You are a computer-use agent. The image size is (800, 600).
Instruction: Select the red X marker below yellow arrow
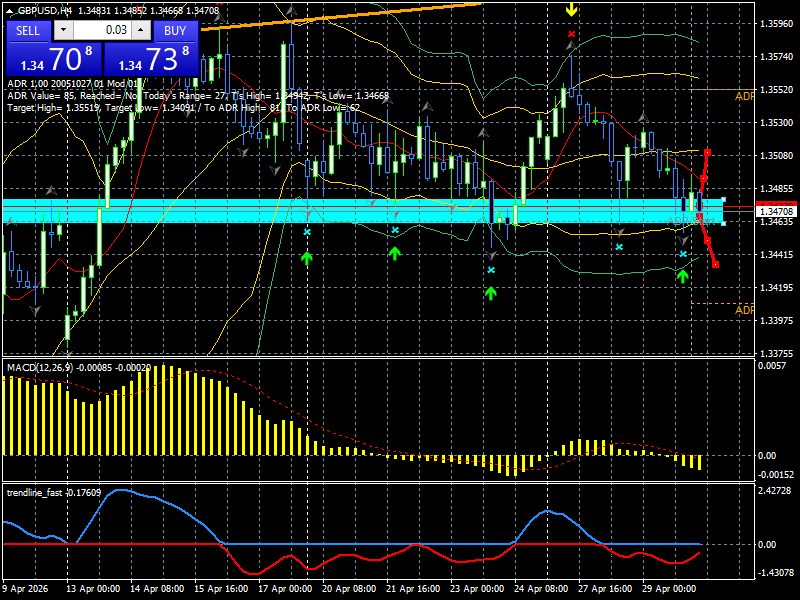[571, 34]
